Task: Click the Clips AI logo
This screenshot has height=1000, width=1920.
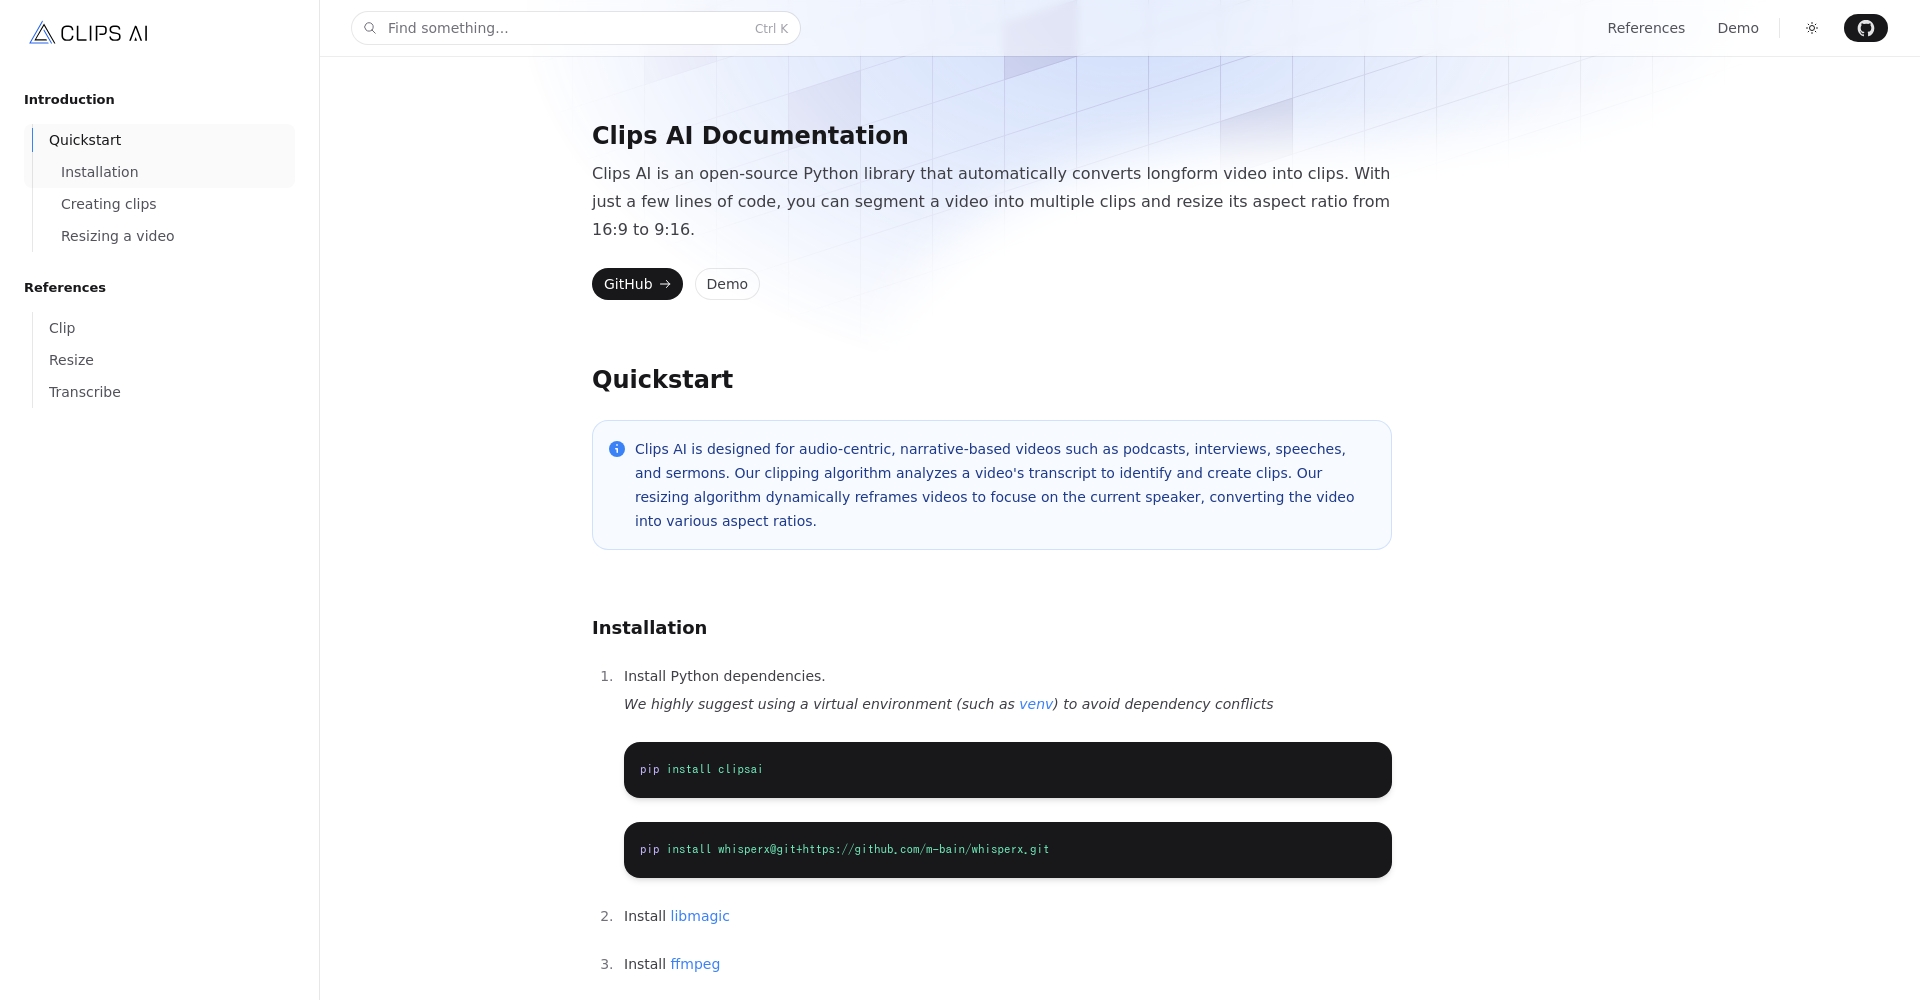Action: (x=89, y=33)
